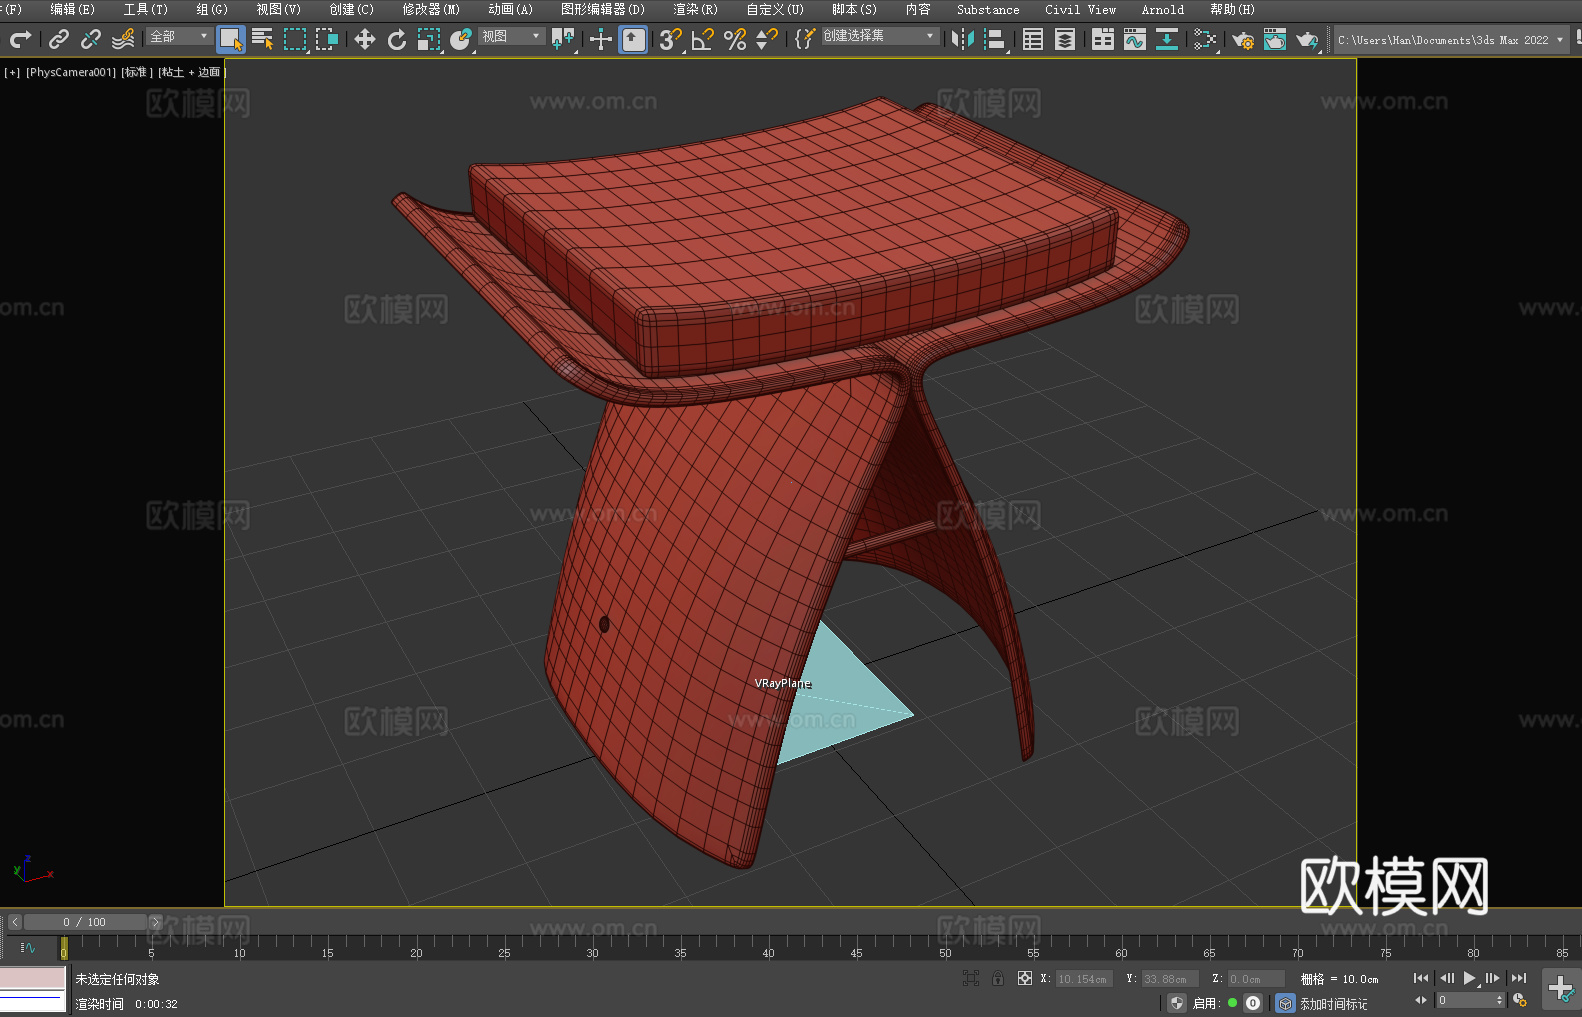Open Render Setup teapot icon
The height and width of the screenshot is (1017, 1582).
click(x=1243, y=39)
